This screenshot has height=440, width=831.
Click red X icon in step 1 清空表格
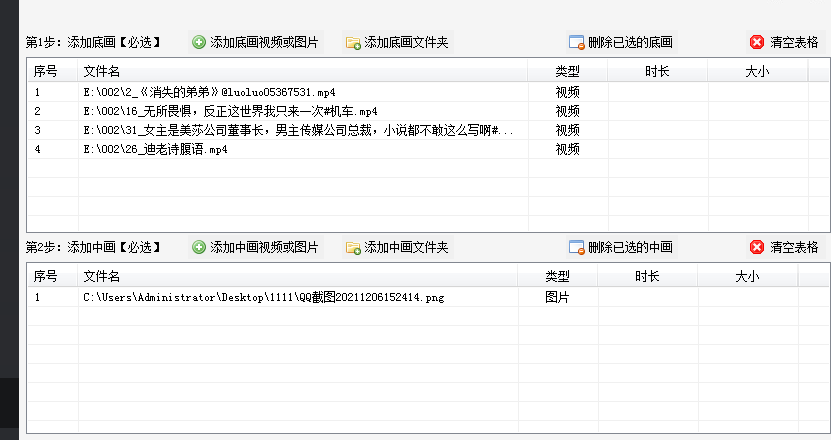point(757,42)
